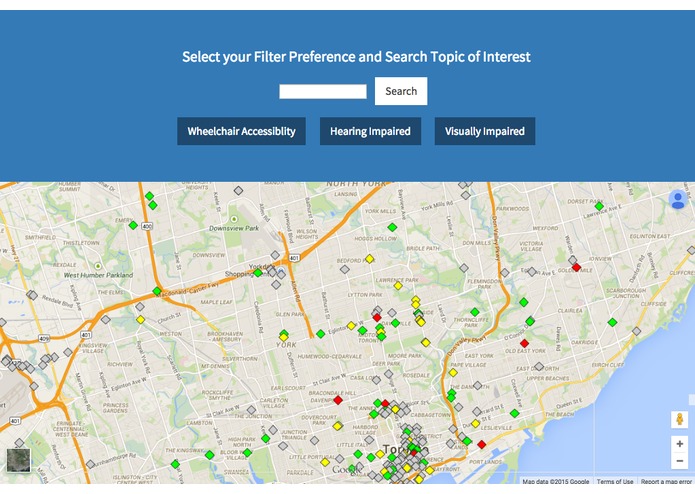
Task: Click the green marker near The Kingsway
Action: pos(210,455)
